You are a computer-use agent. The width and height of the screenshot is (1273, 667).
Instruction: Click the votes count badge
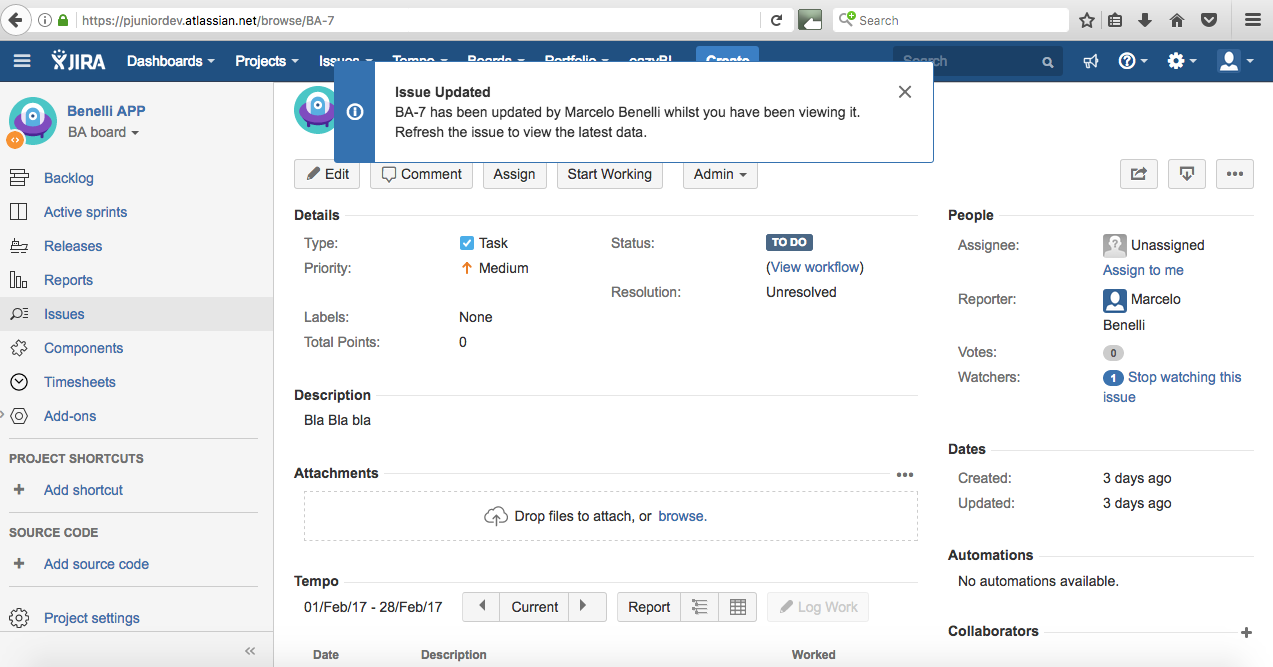coord(1113,353)
